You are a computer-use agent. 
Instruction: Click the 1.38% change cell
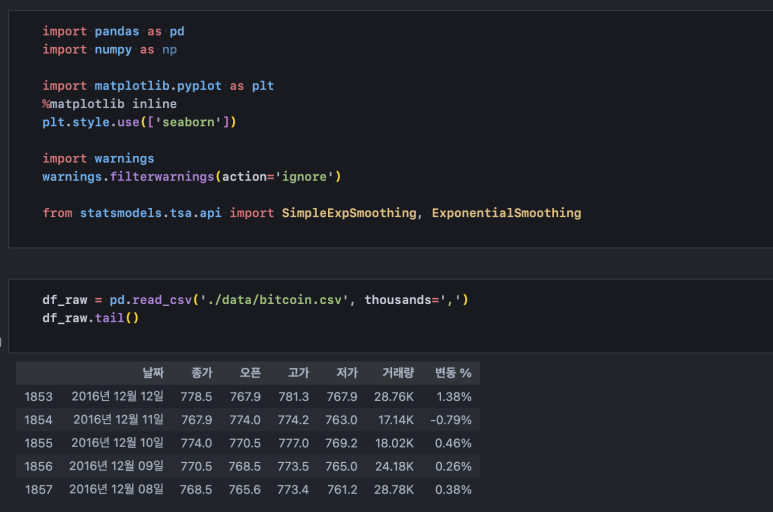[454, 397]
